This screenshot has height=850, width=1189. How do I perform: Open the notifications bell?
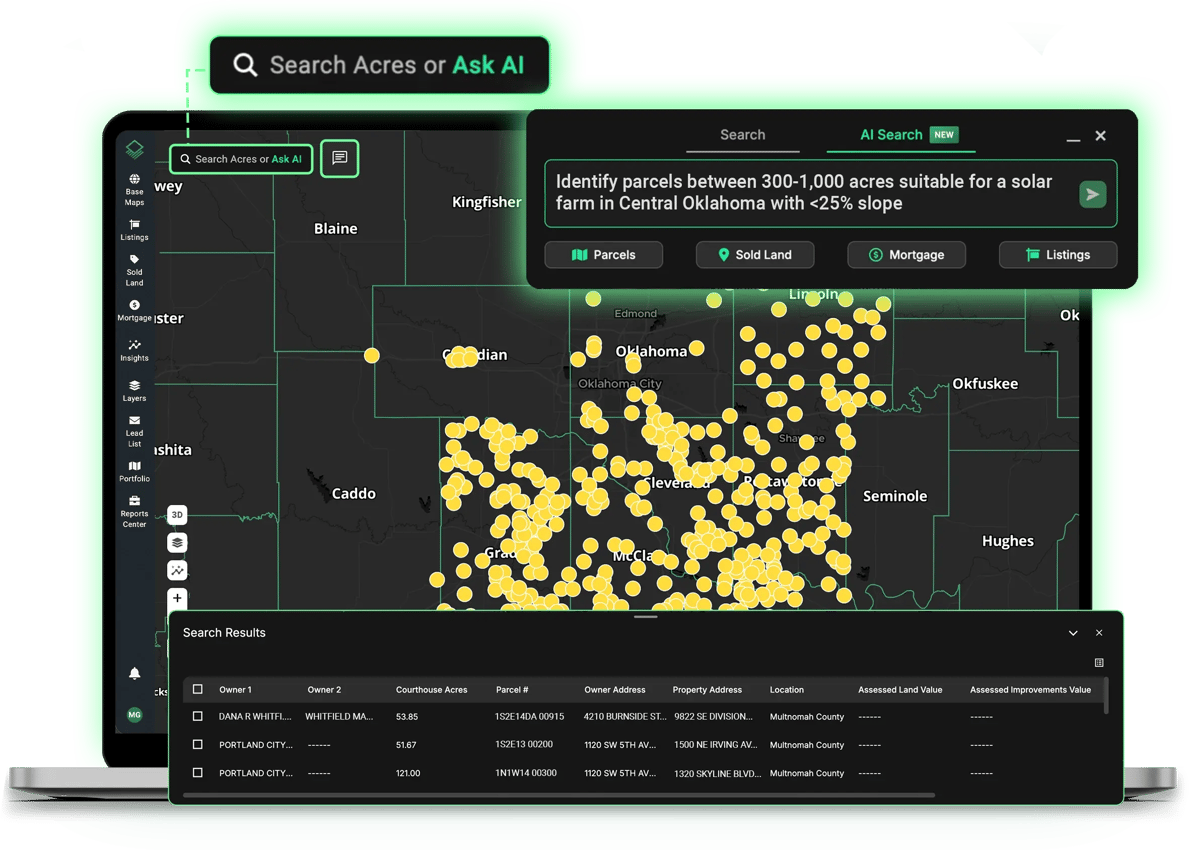(x=134, y=673)
